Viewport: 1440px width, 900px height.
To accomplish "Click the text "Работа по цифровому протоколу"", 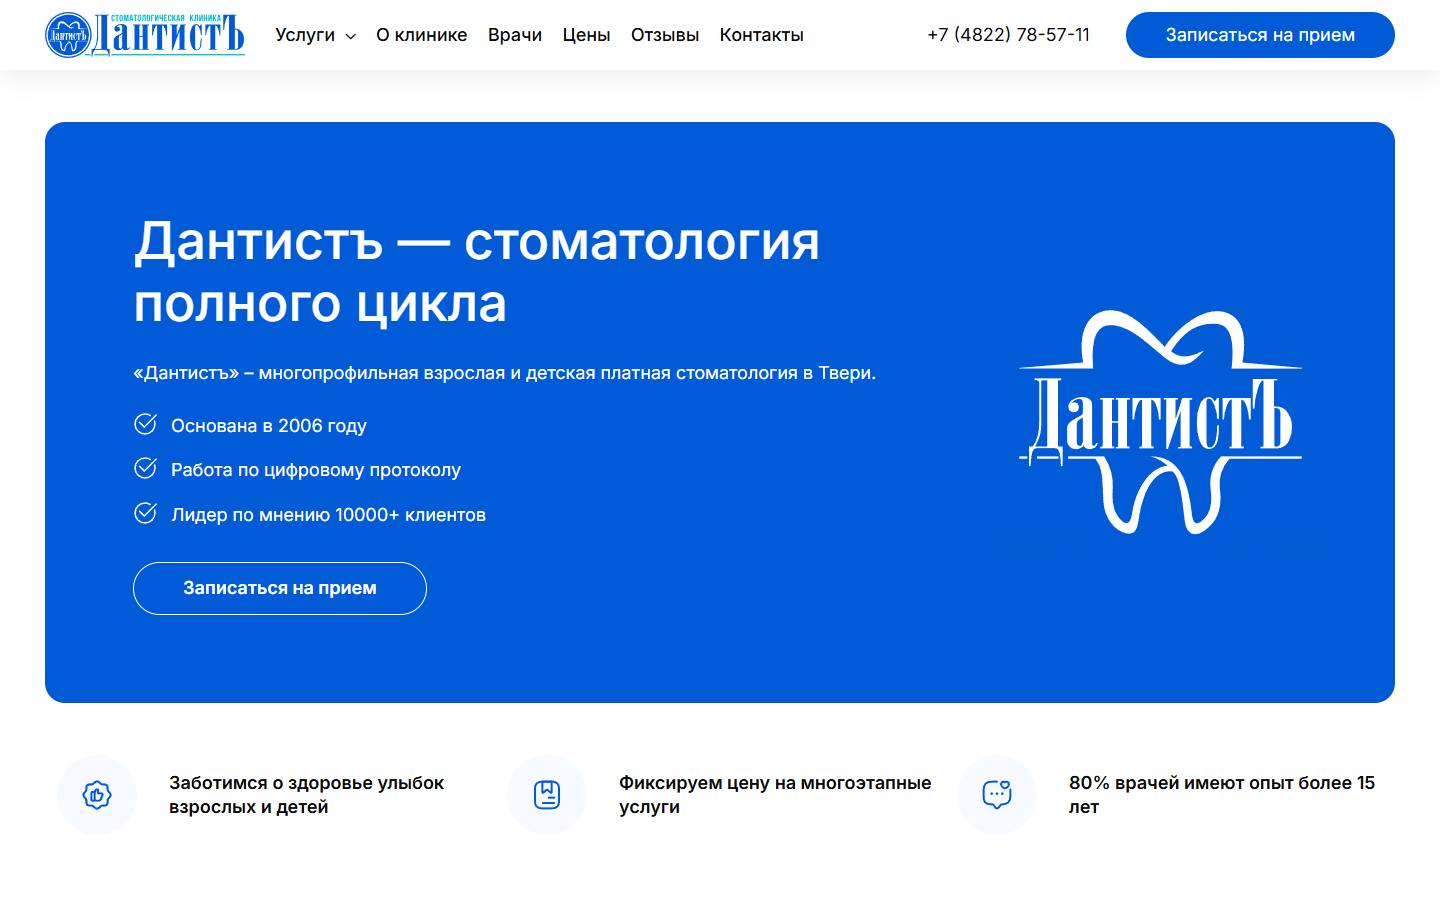I will click(316, 470).
